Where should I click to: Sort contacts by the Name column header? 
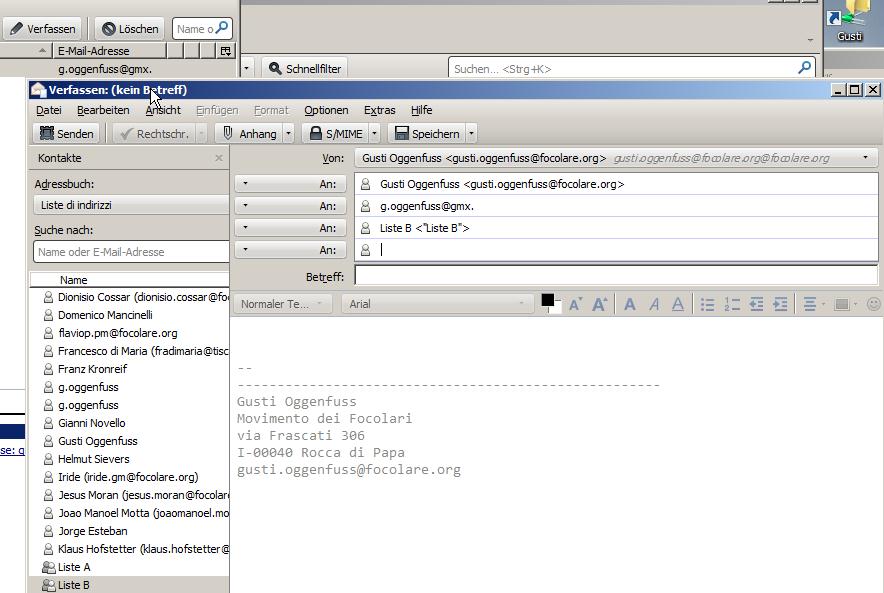130,280
